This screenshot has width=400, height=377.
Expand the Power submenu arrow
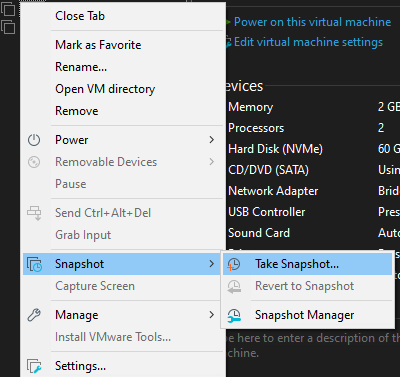coord(211,140)
